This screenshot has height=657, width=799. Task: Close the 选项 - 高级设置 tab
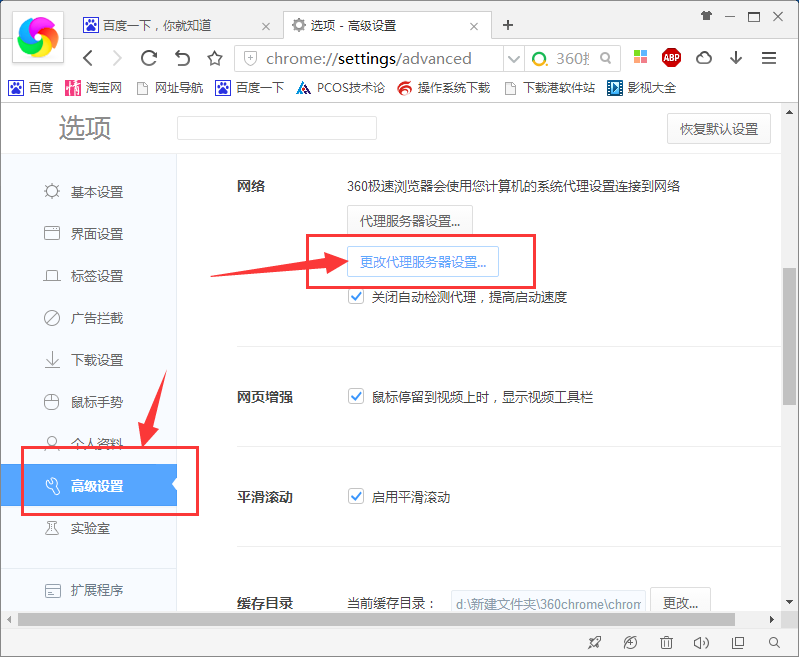(474, 27)
